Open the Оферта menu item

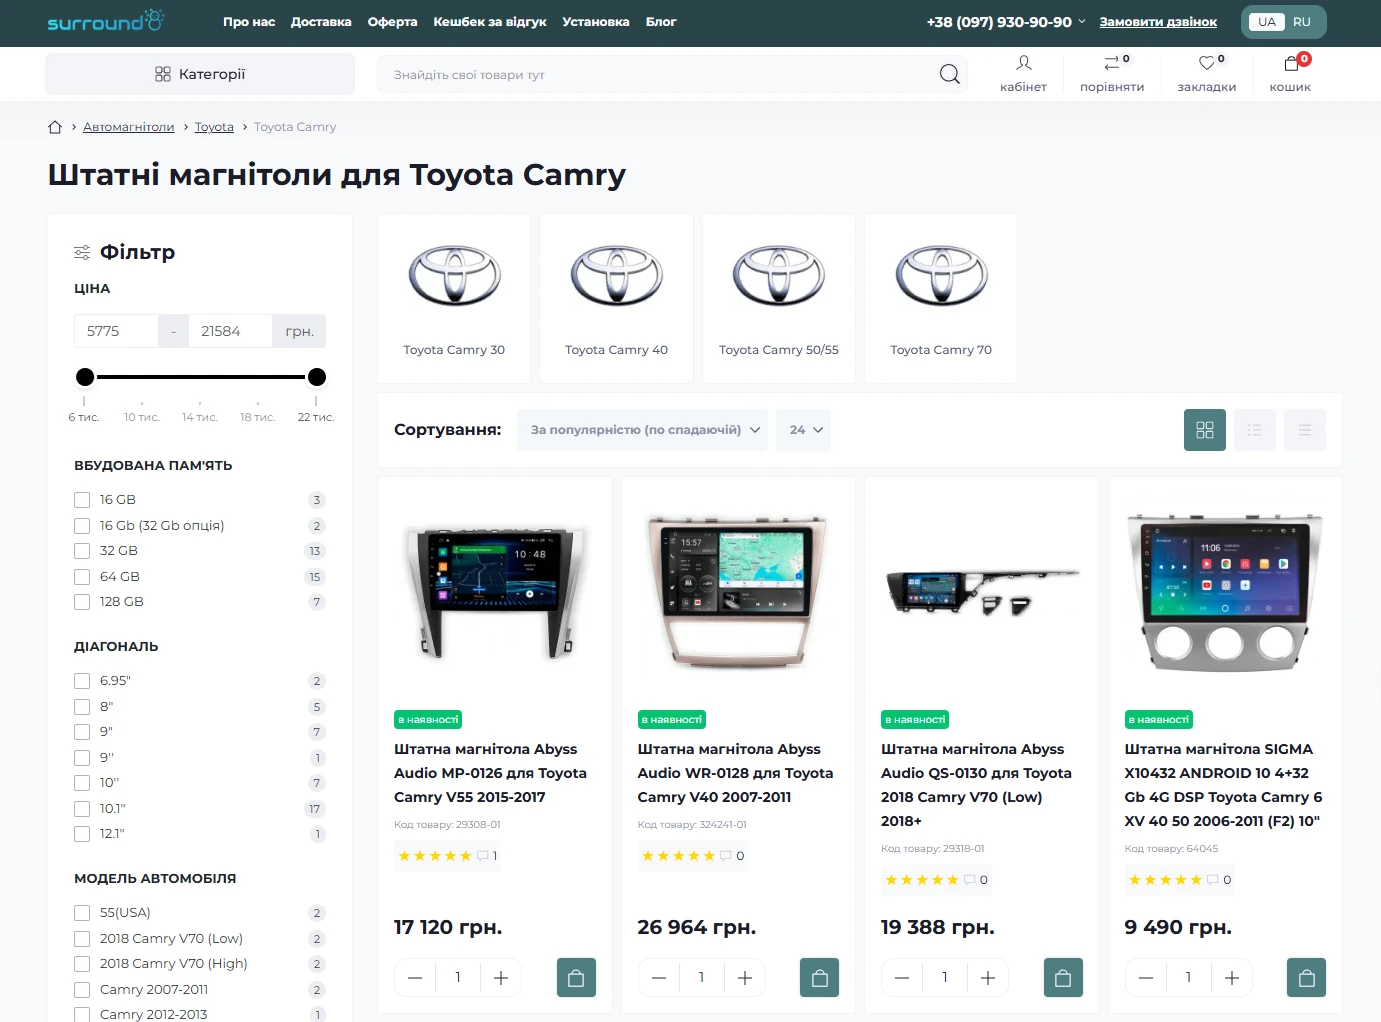(x=393, y=22)
